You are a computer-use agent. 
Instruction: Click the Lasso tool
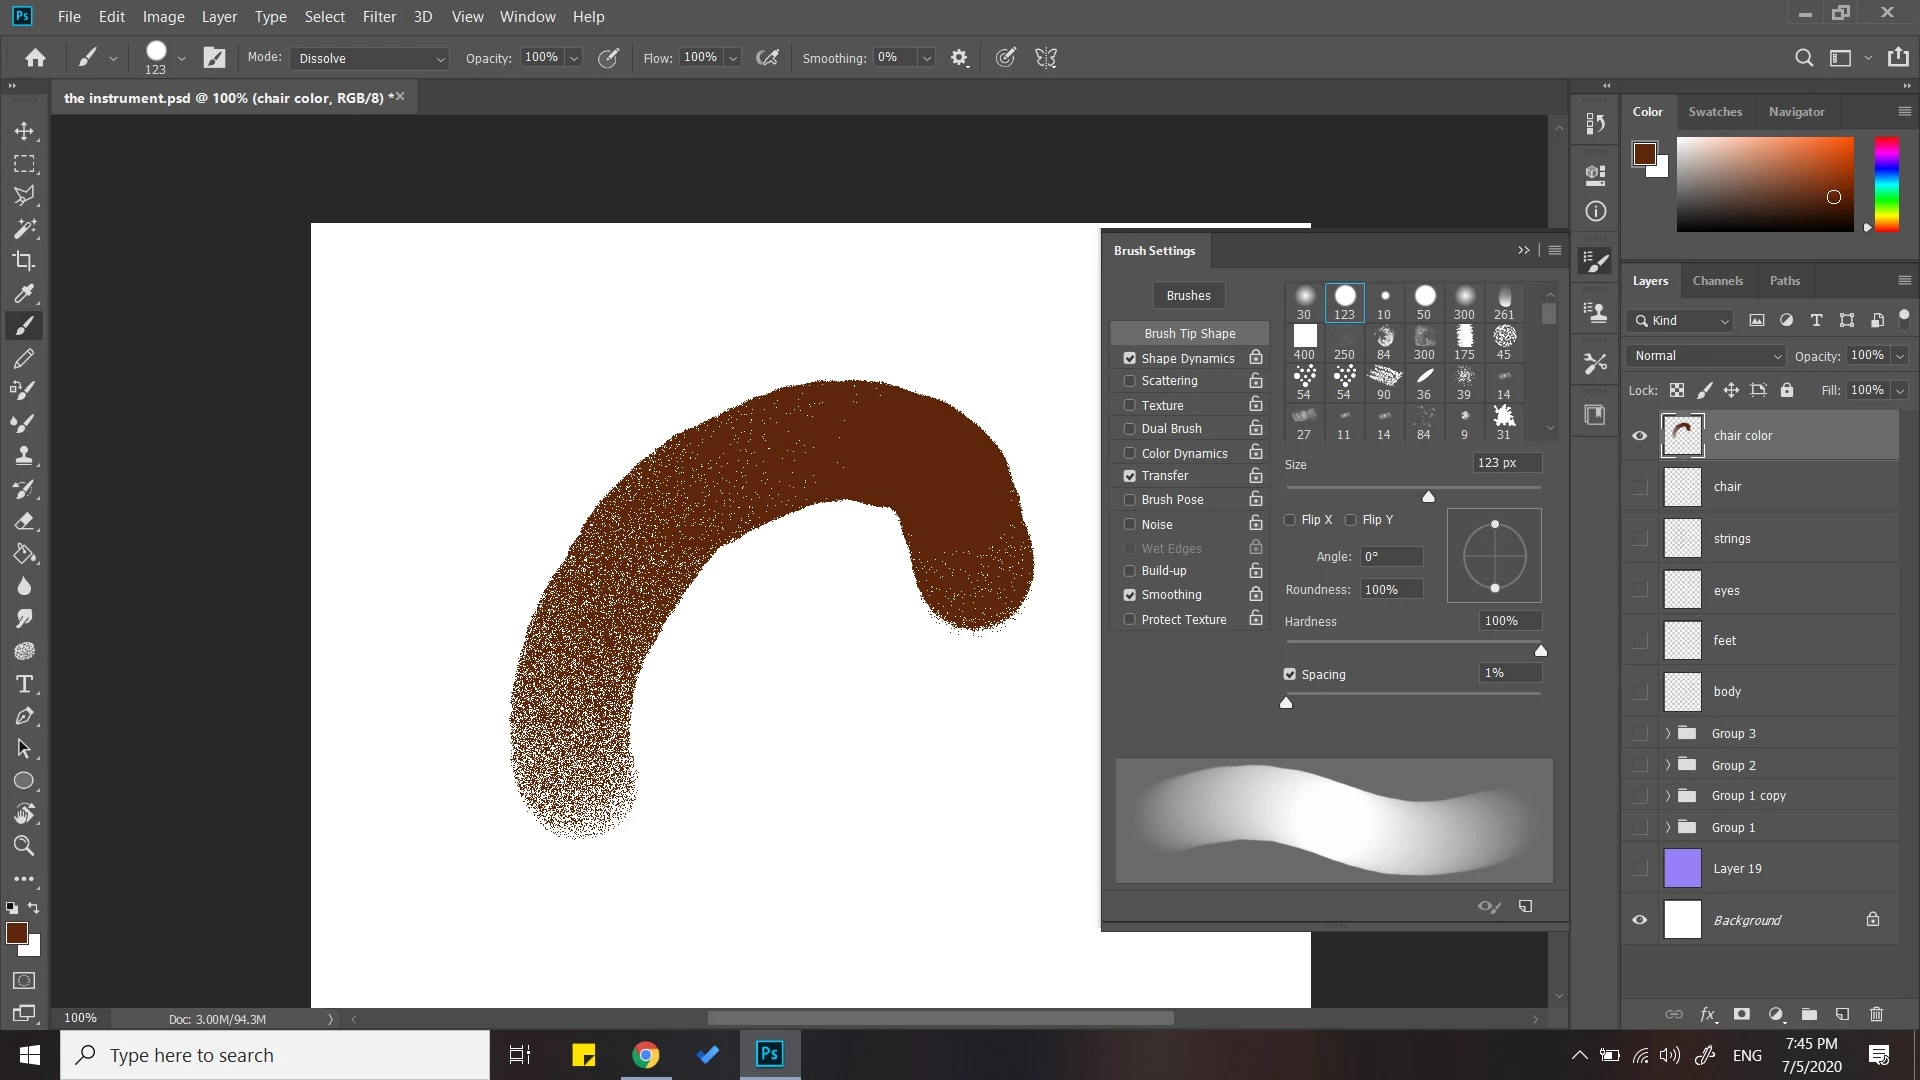pyautogui.click(x=24, y=195)
